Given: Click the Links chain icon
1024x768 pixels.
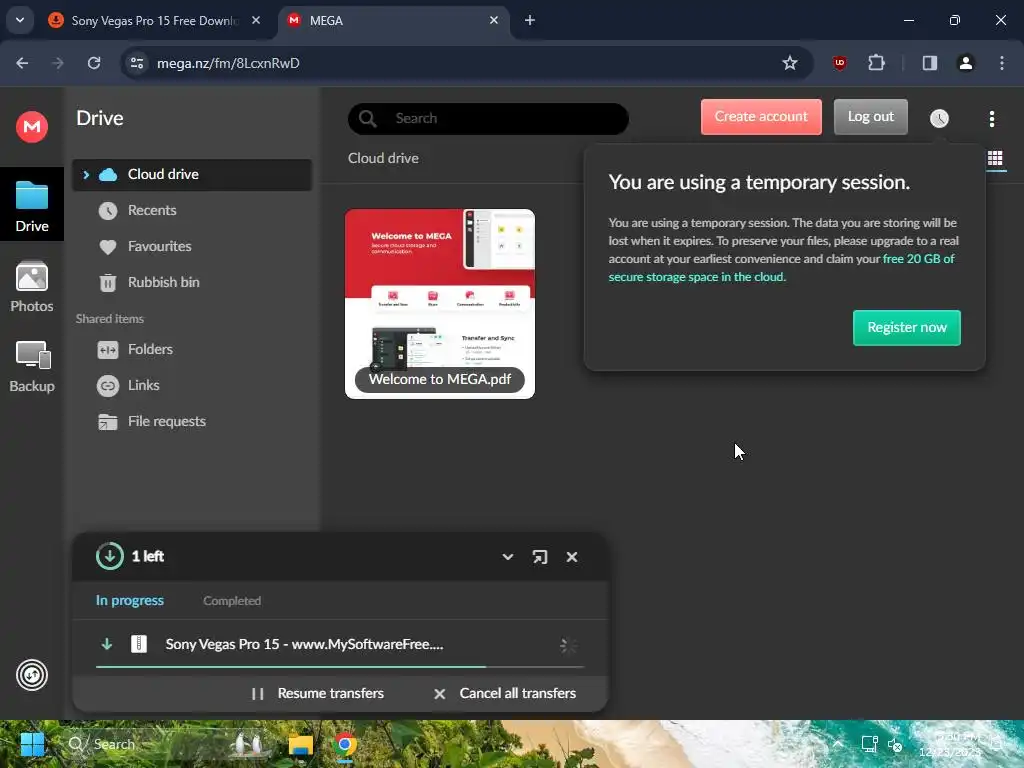Looking at the screenshot, I should 108,386.
